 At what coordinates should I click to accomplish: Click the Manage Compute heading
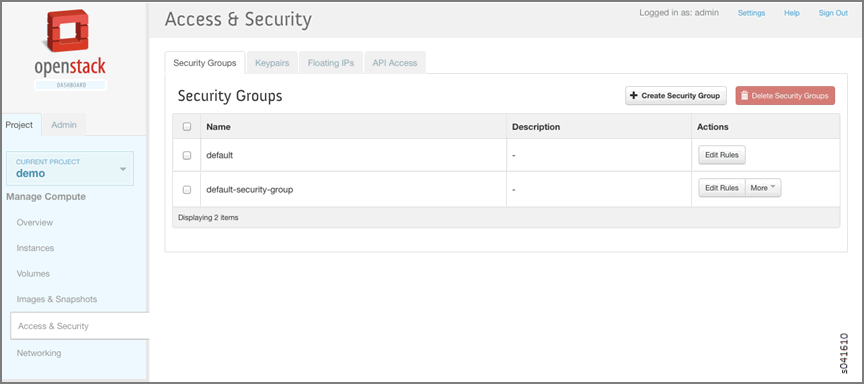[x=46, y=197]
